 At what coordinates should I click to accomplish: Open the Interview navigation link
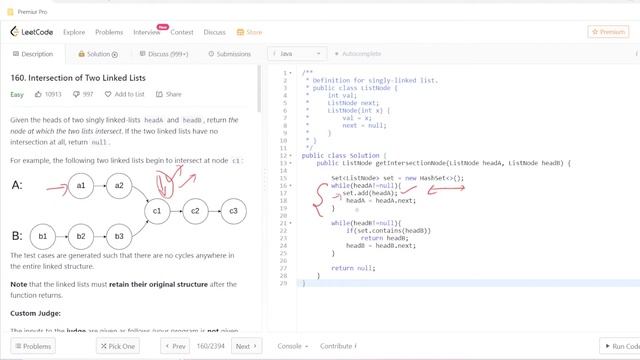tap(147, 32)
